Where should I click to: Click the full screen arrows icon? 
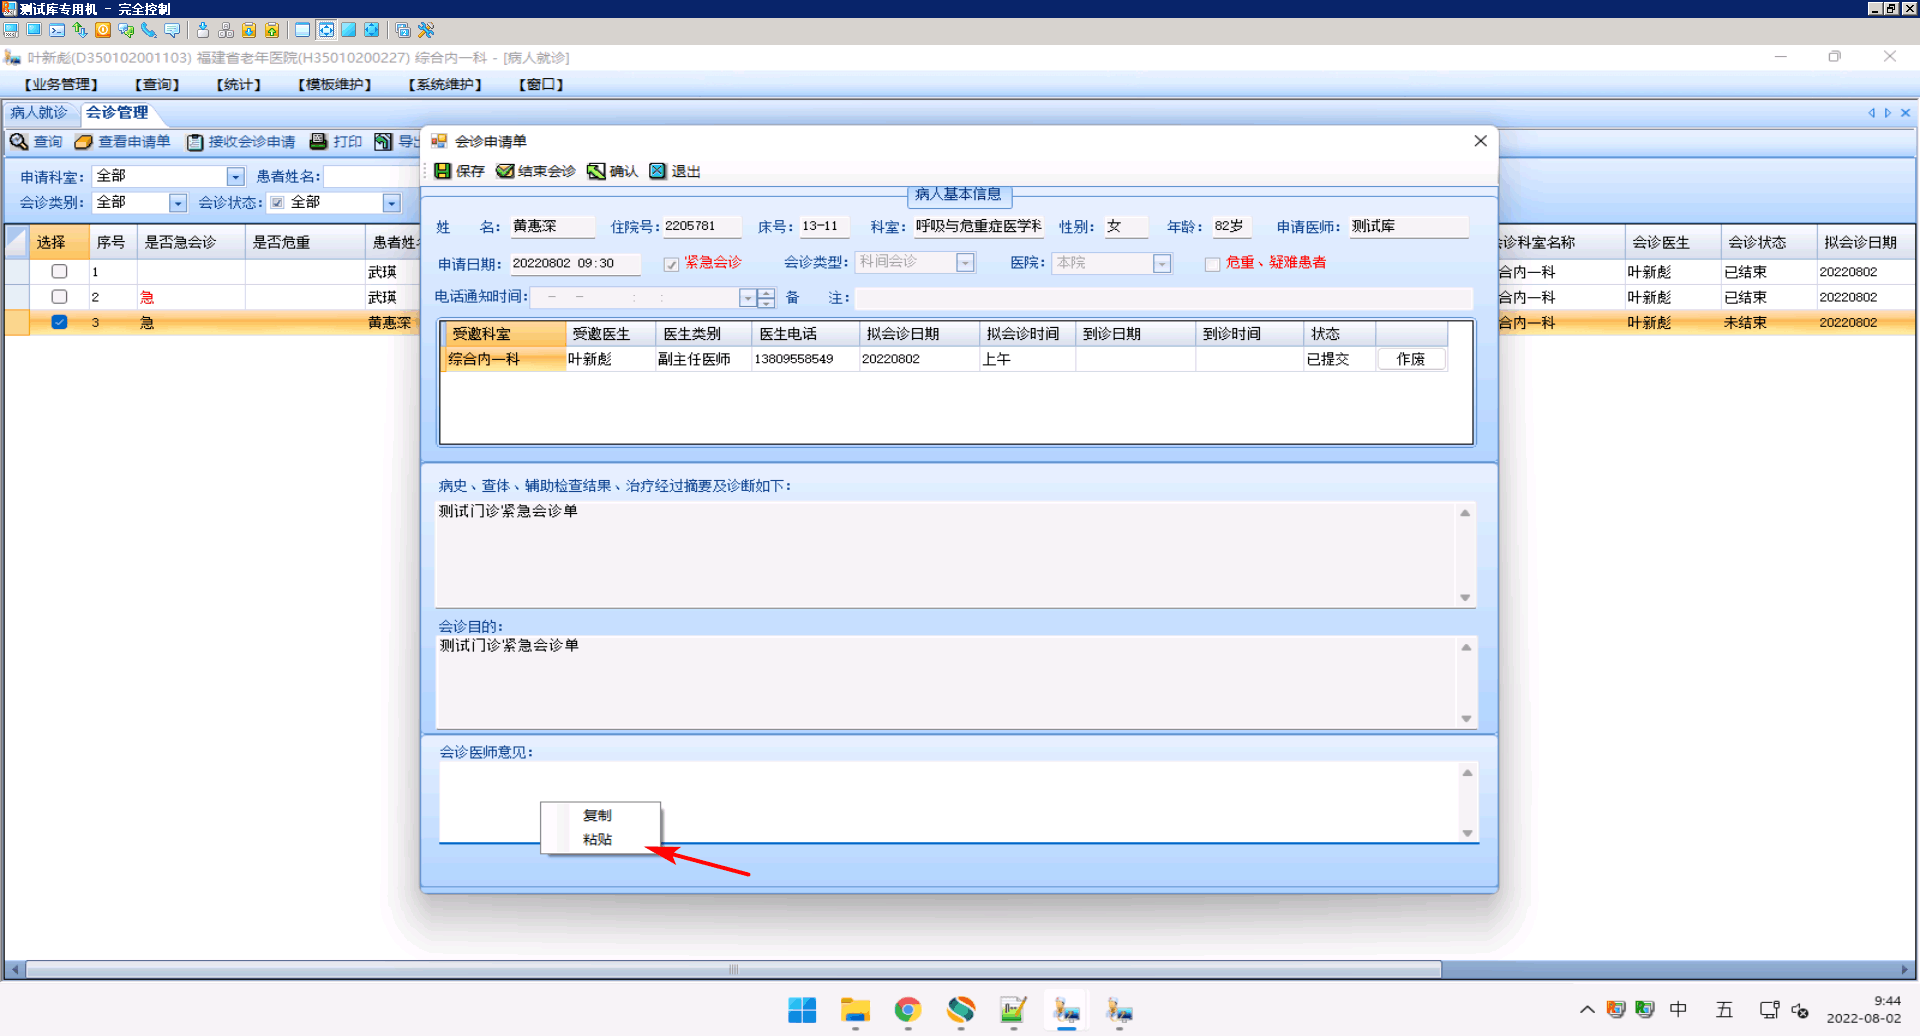pyautogui.click(x=372, y=30)
